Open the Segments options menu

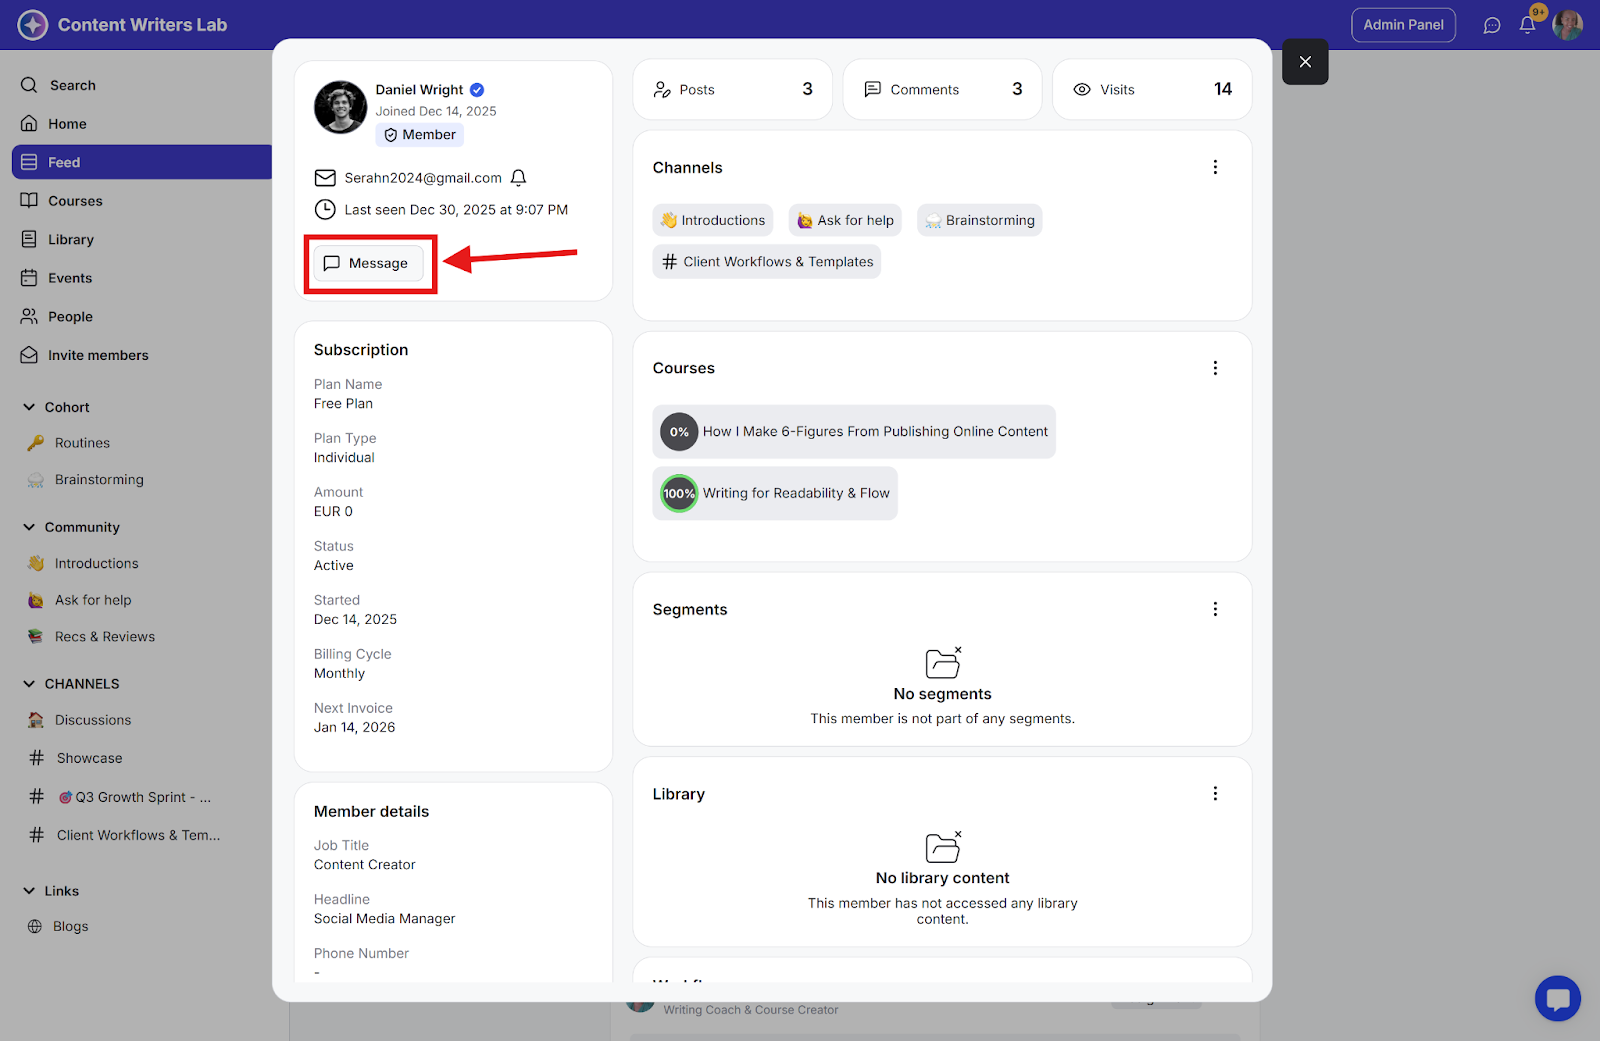point(1215,609)
